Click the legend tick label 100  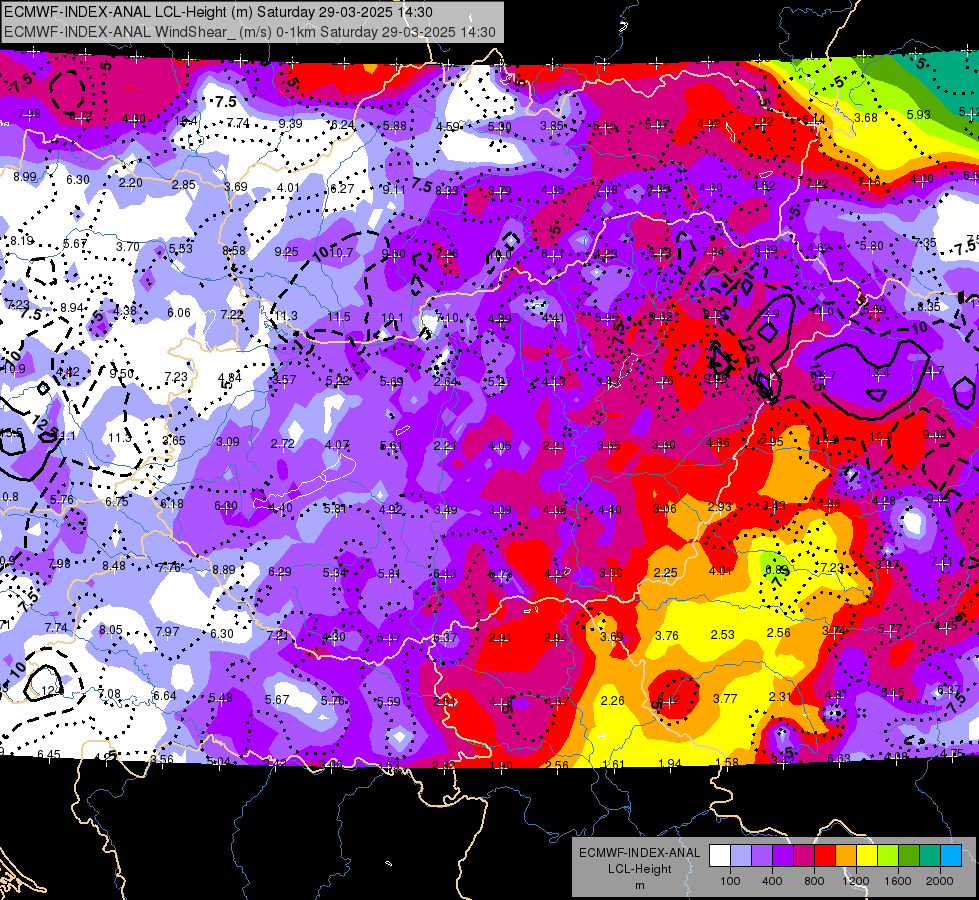click(730, 881)
